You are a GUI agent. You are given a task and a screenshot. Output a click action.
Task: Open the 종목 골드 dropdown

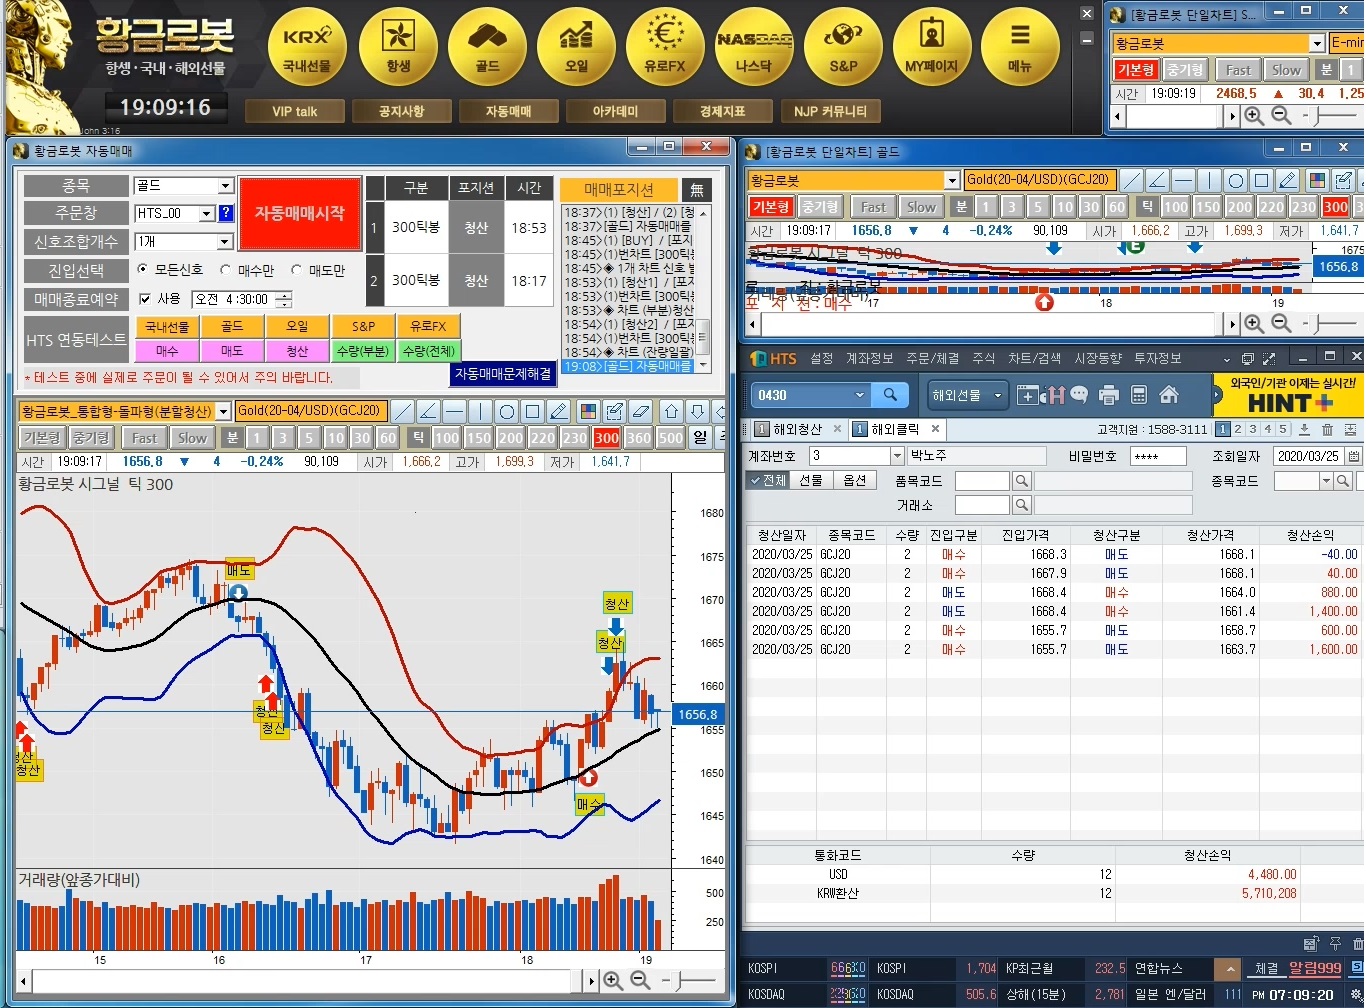click(x=225, y=186)
